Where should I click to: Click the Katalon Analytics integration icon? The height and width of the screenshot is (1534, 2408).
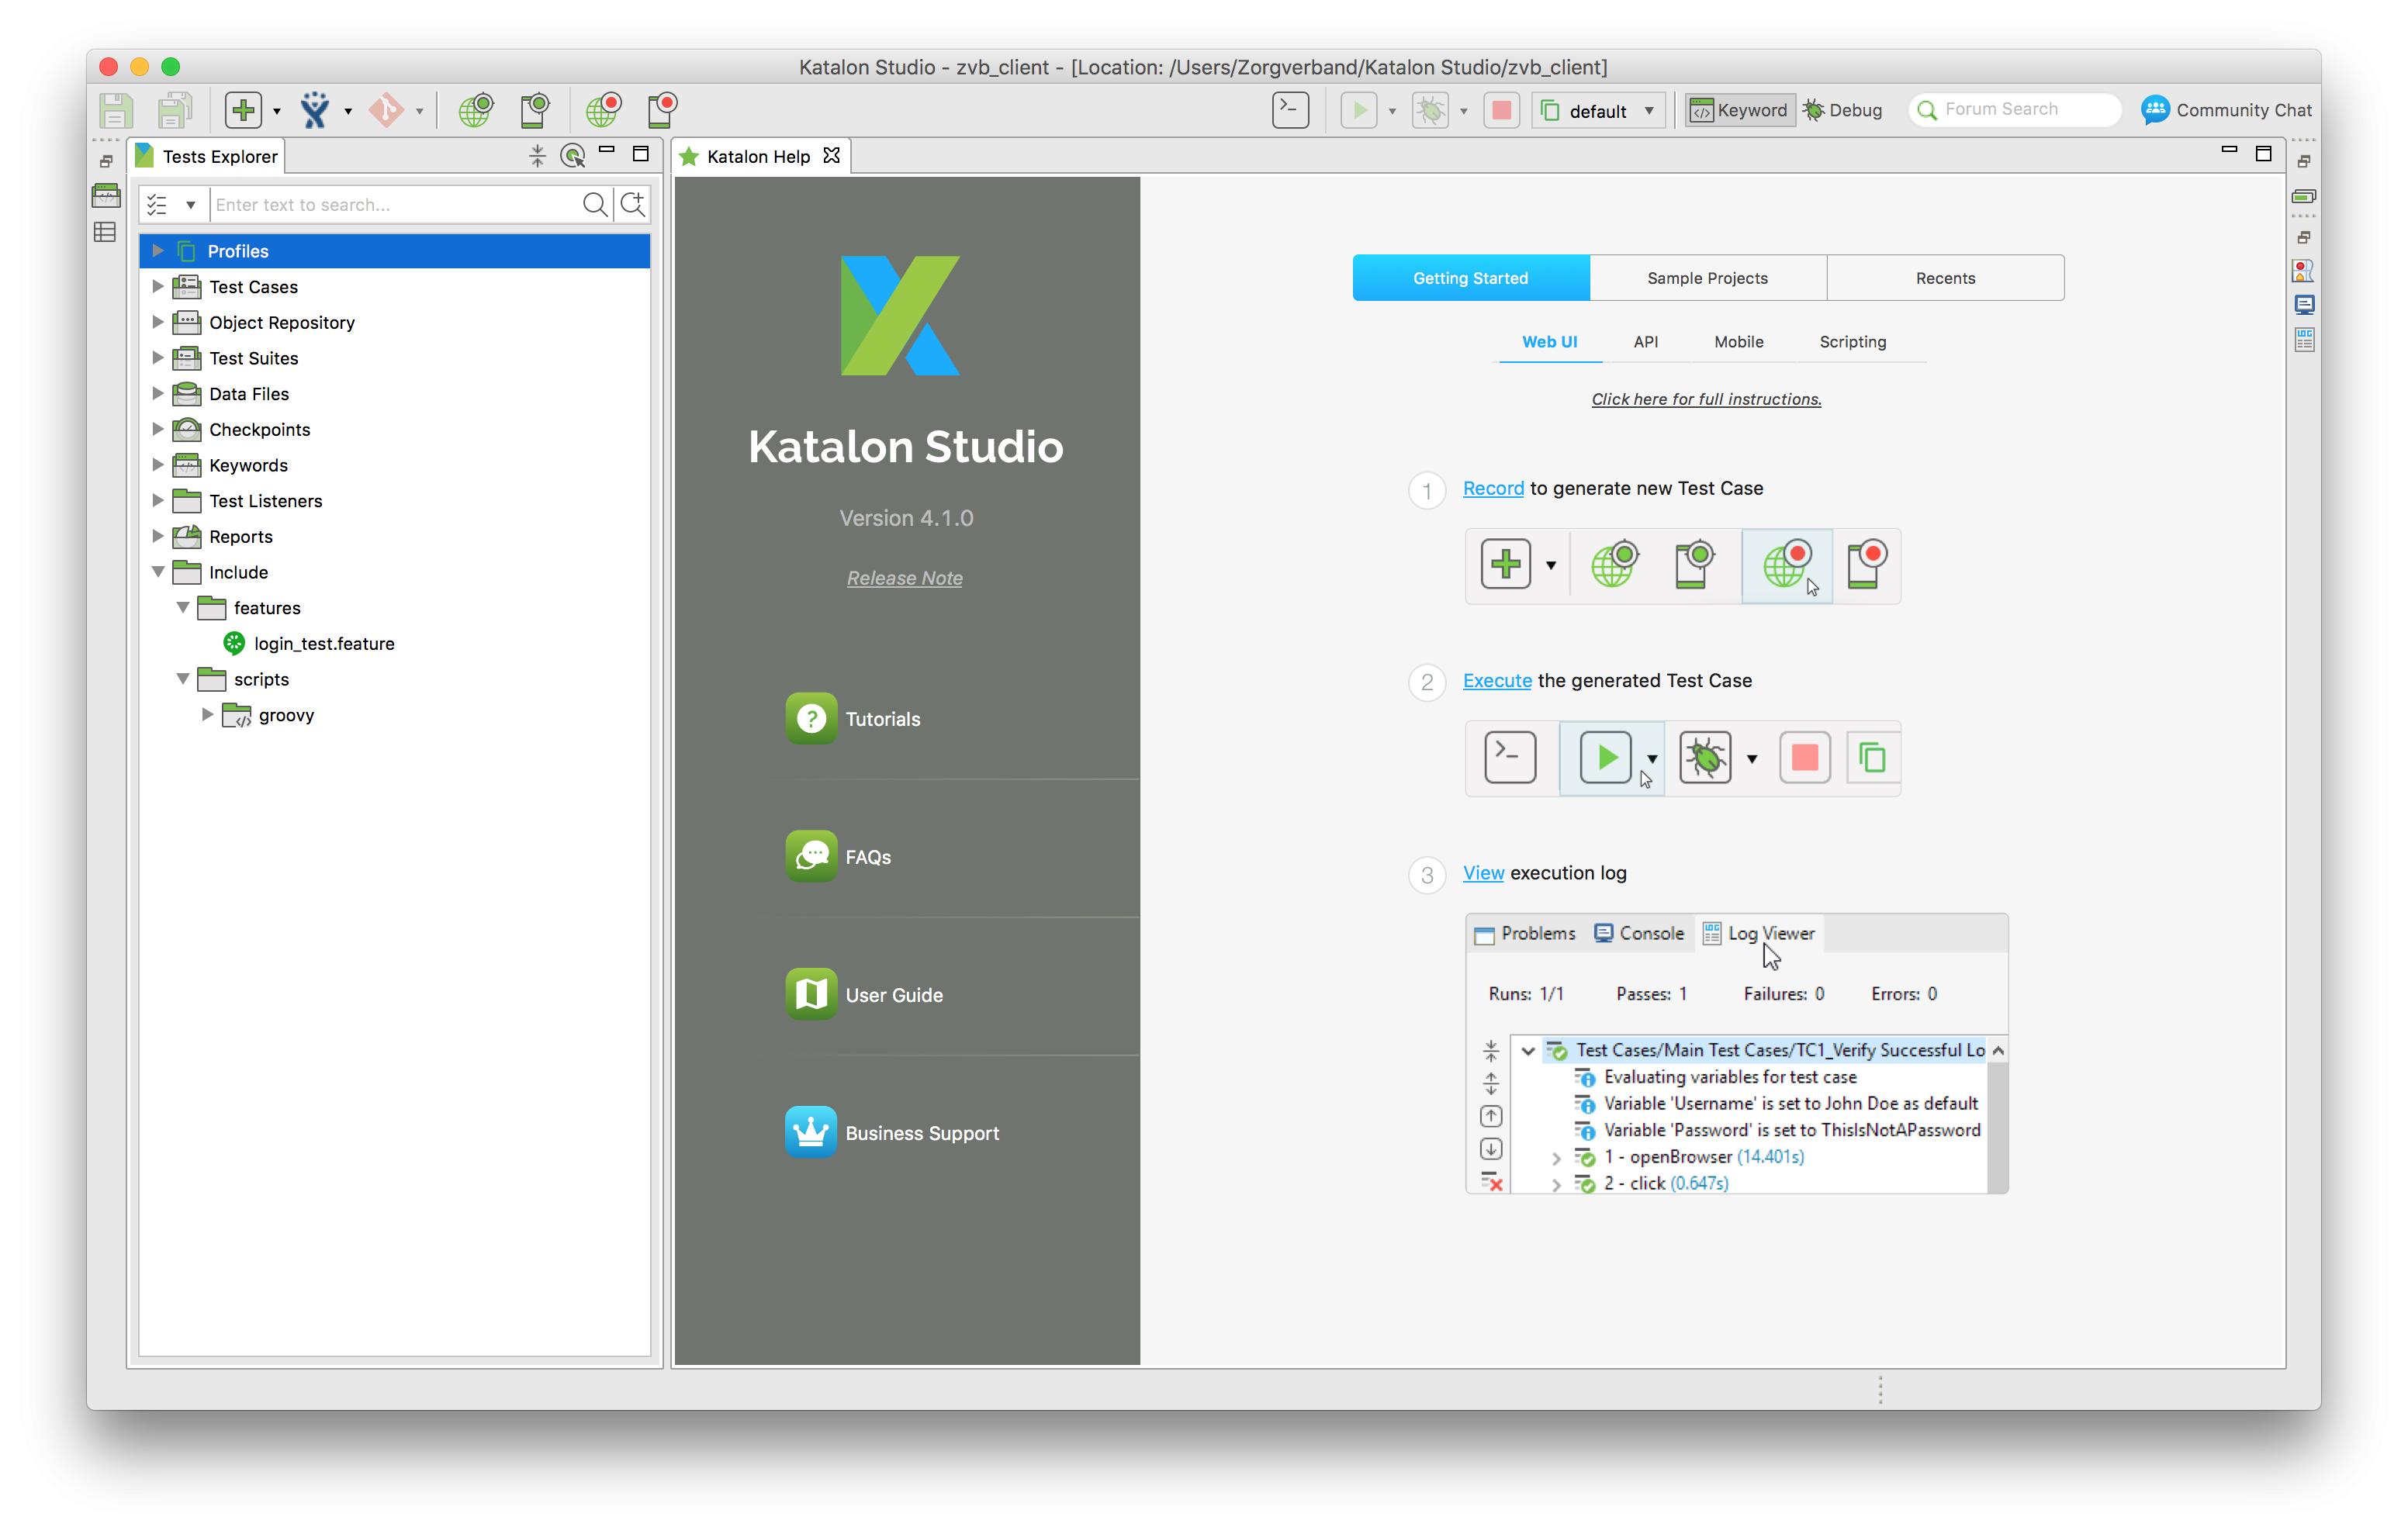click(315, 110)
